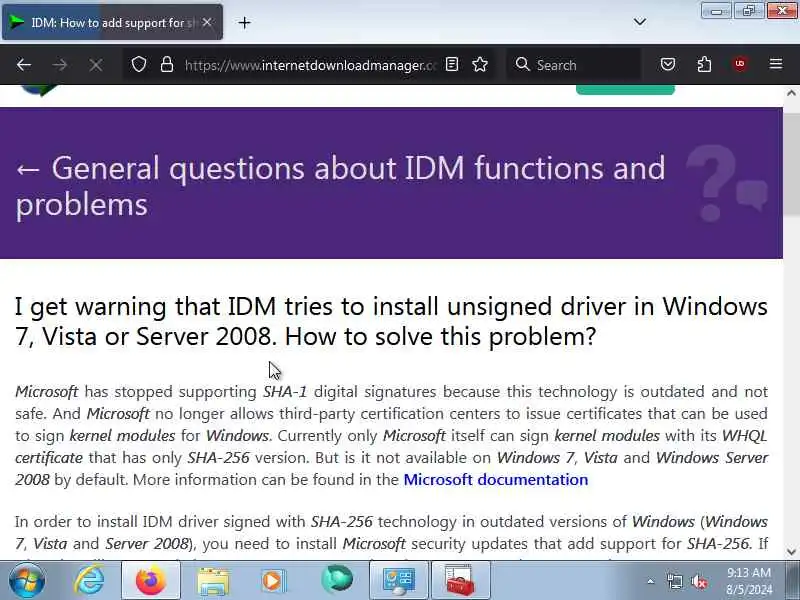Viewport: 800px width, 600px height.
Task: Open the red toolbox taskbar item
Action: point(460,580)
